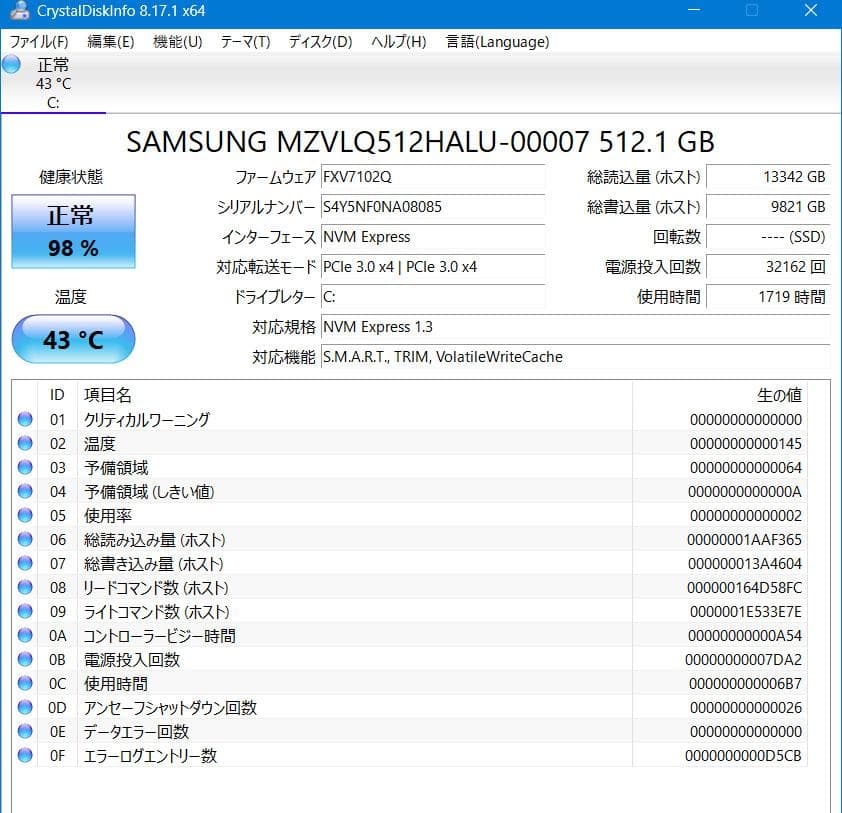Open the ファイル(F) menu
Screen dimensions: 842x813
click(38, 42)
